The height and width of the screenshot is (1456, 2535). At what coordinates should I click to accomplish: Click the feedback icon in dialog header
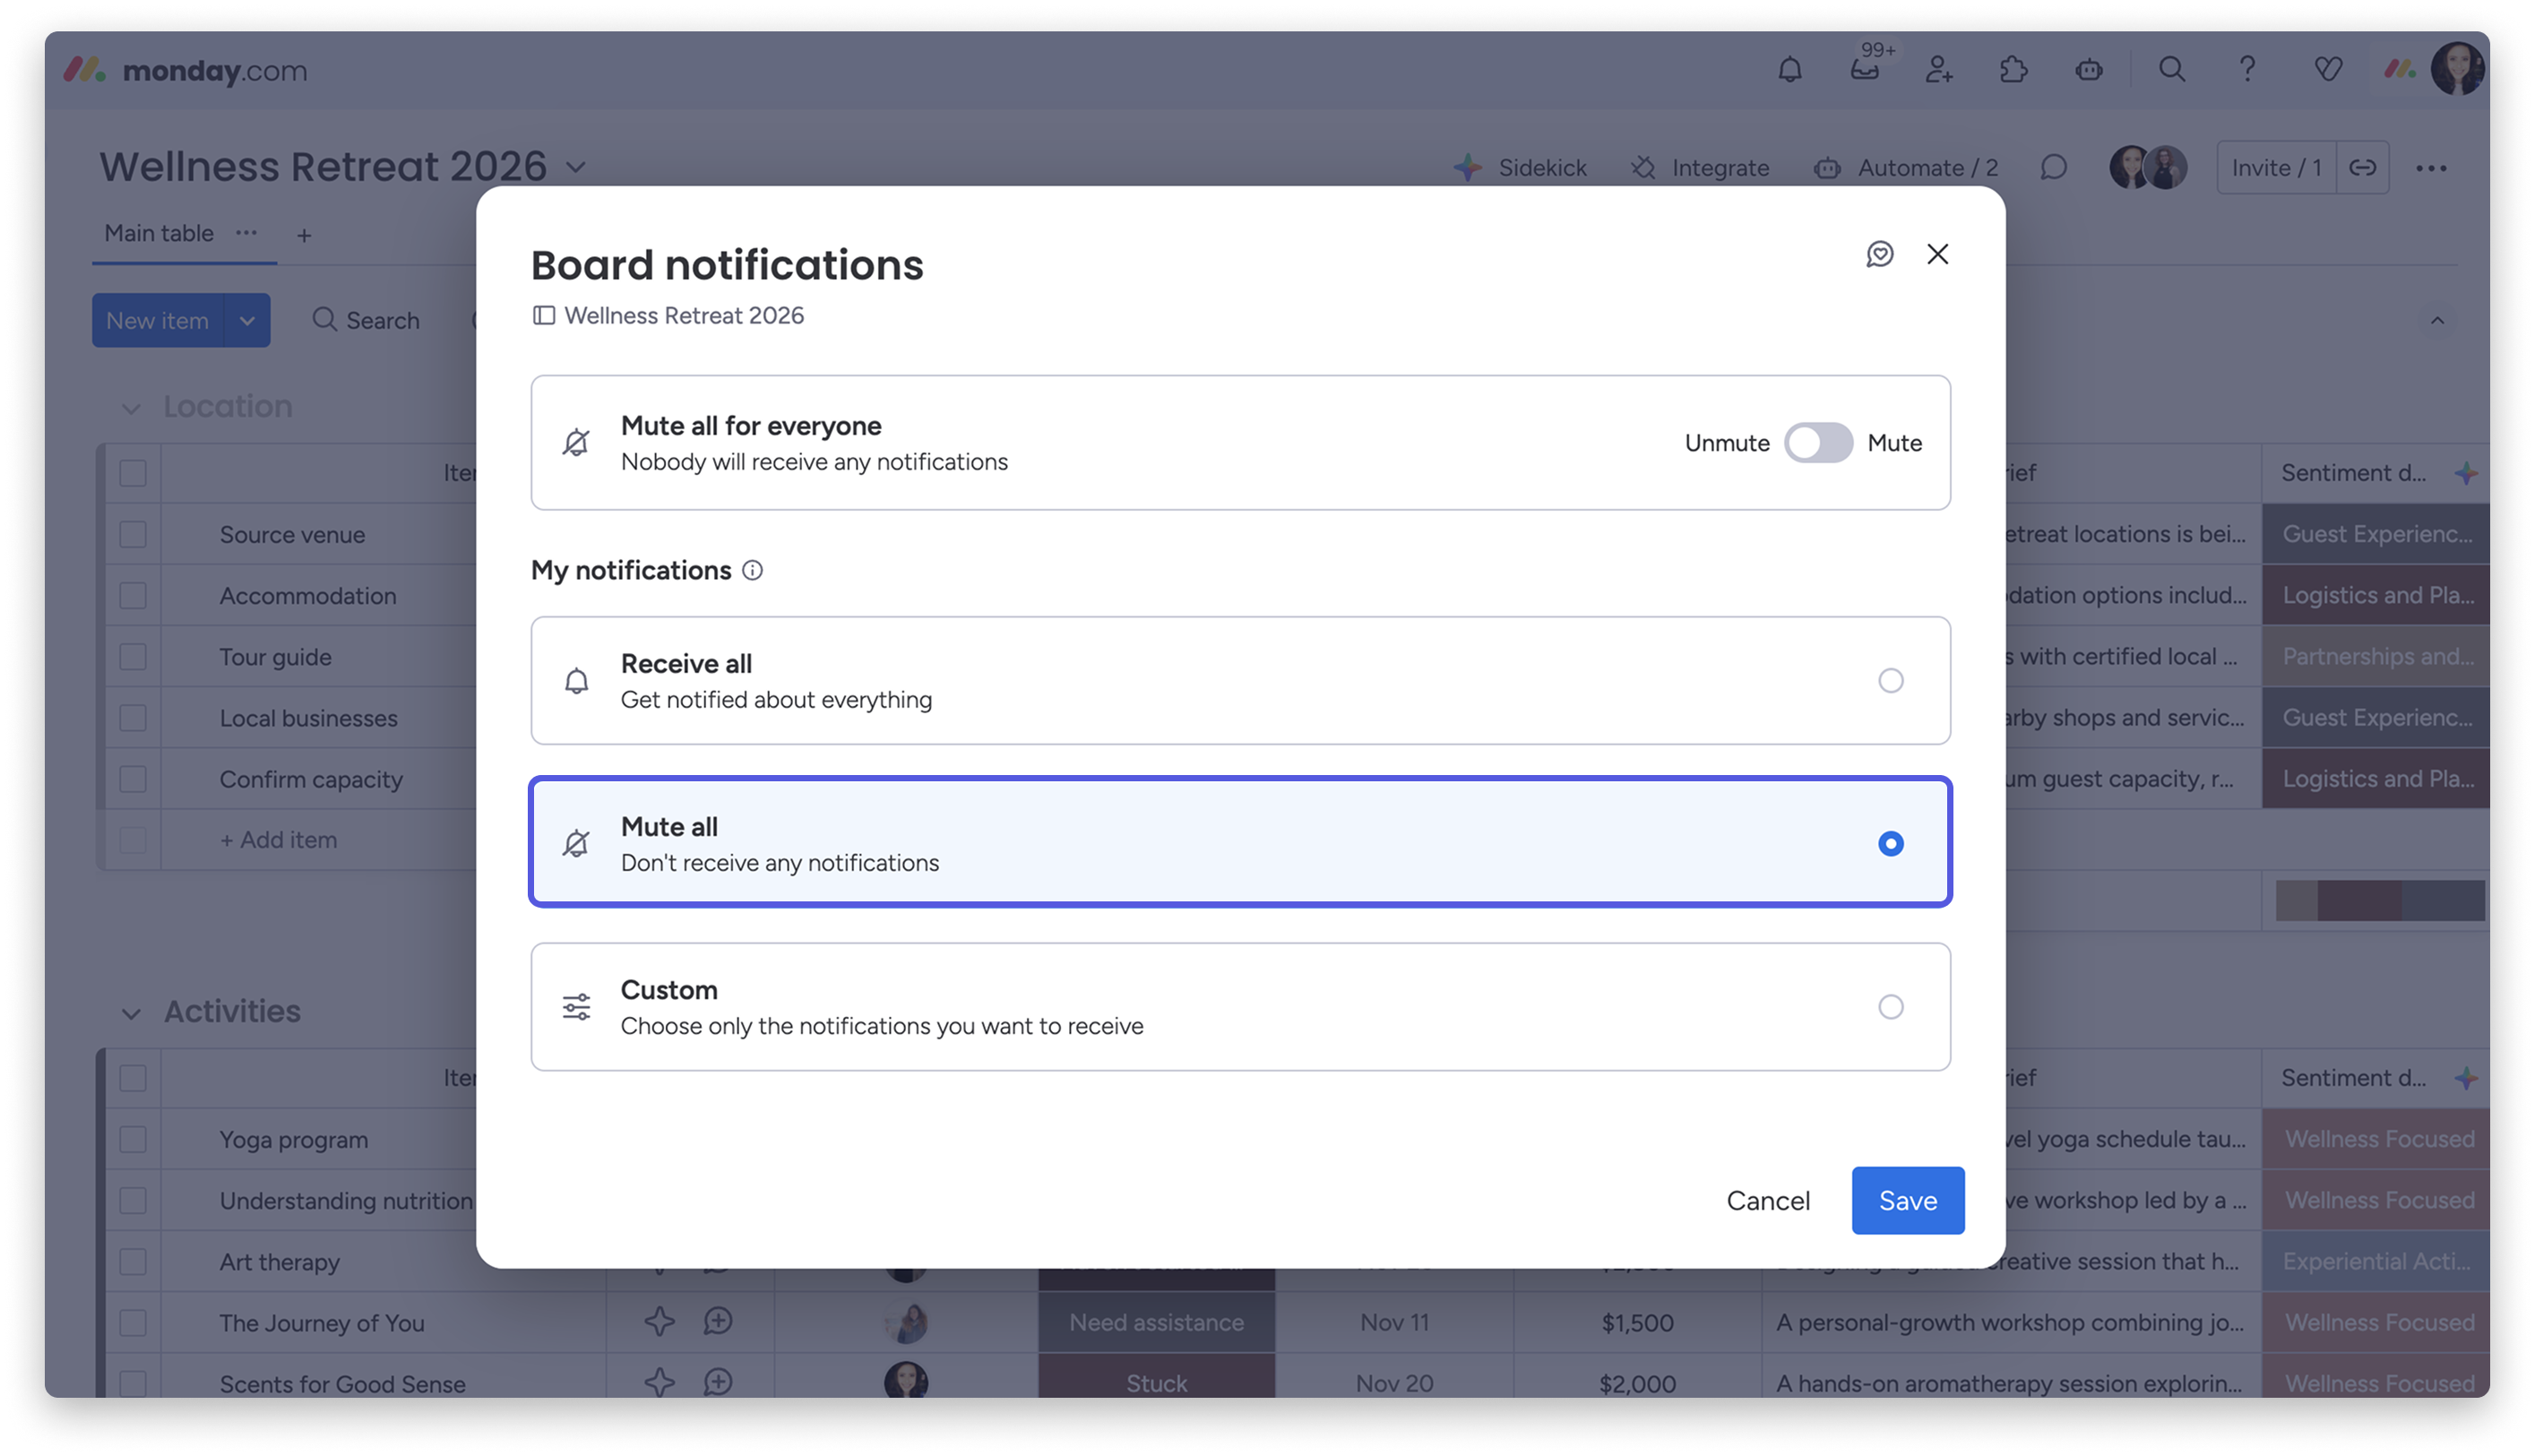tap(1880, 254)
